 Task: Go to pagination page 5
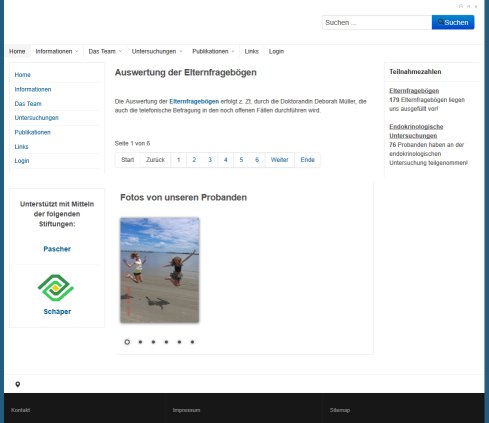pyautogui.click(x=241, y=160)
